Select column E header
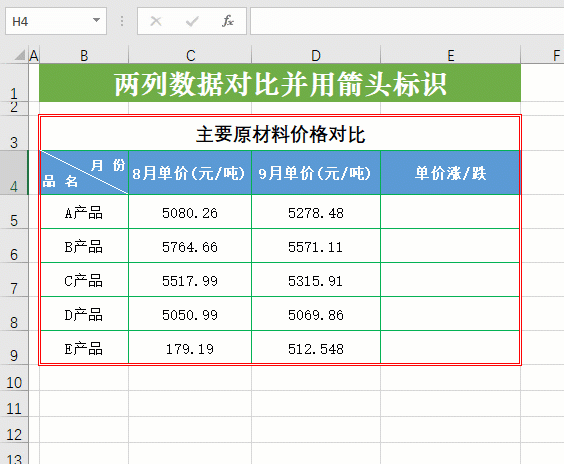This screenshot has height=464, width=564. [450, 55]
